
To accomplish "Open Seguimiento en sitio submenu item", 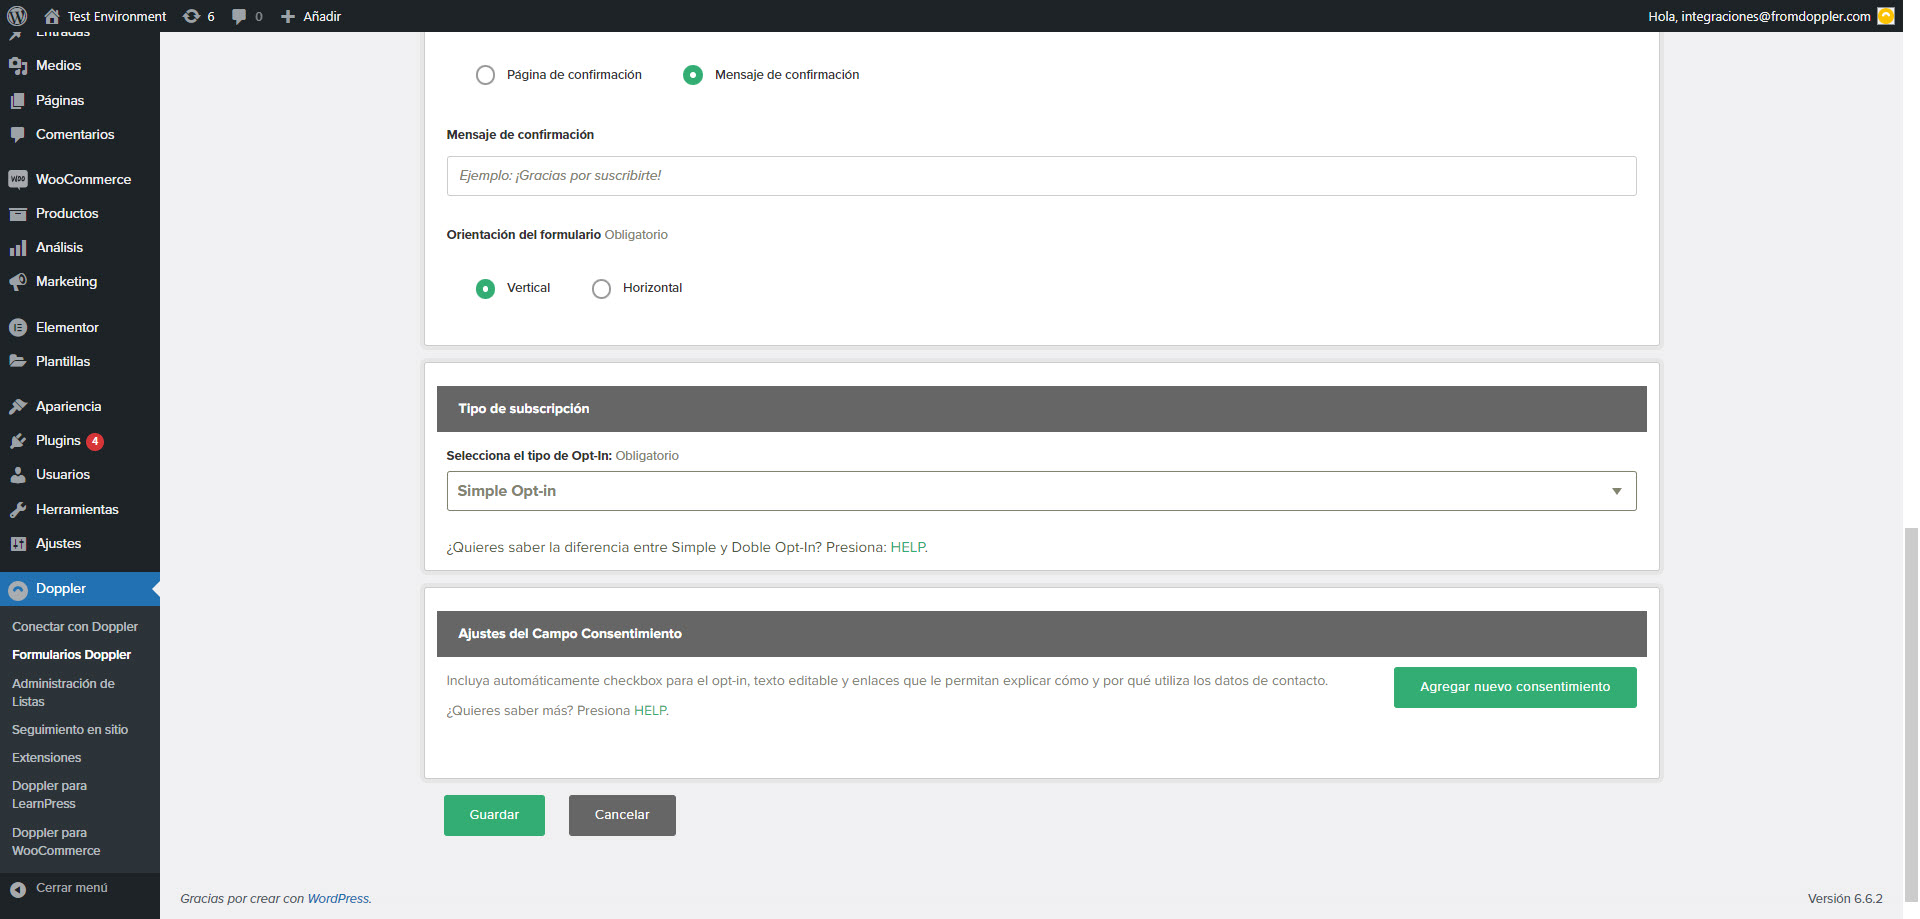I will tap(70, 730).
